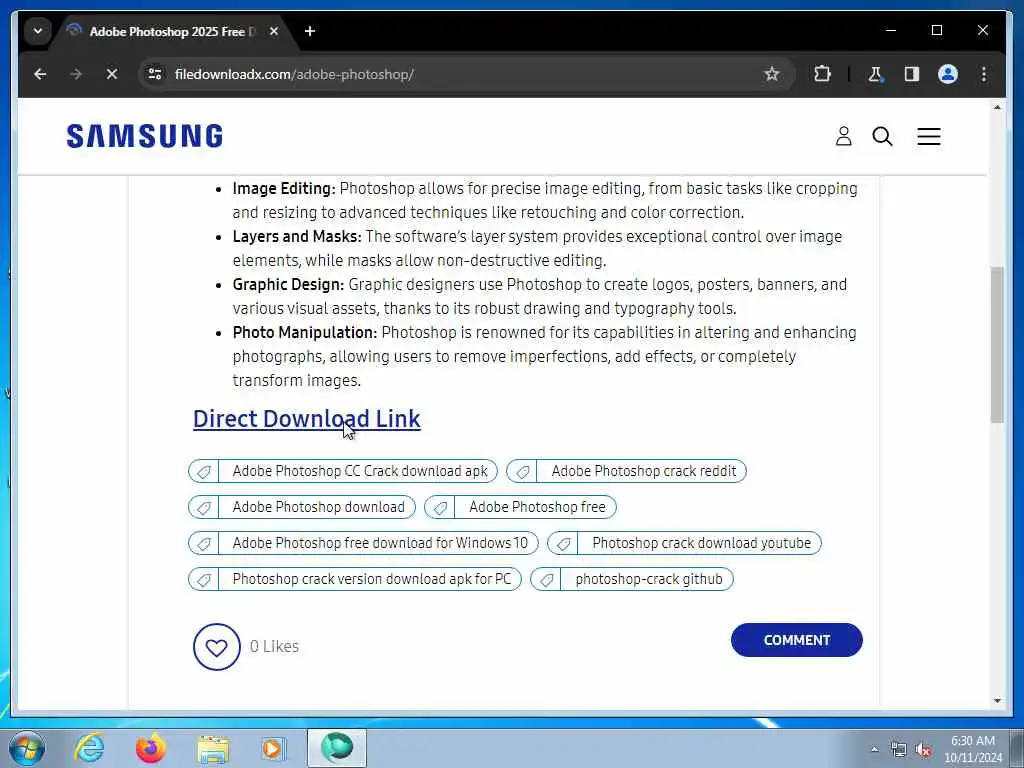Viewport: 1024px width, 768px height.
Task: Open the site search magnifier icon
Action: coord(882,136)
